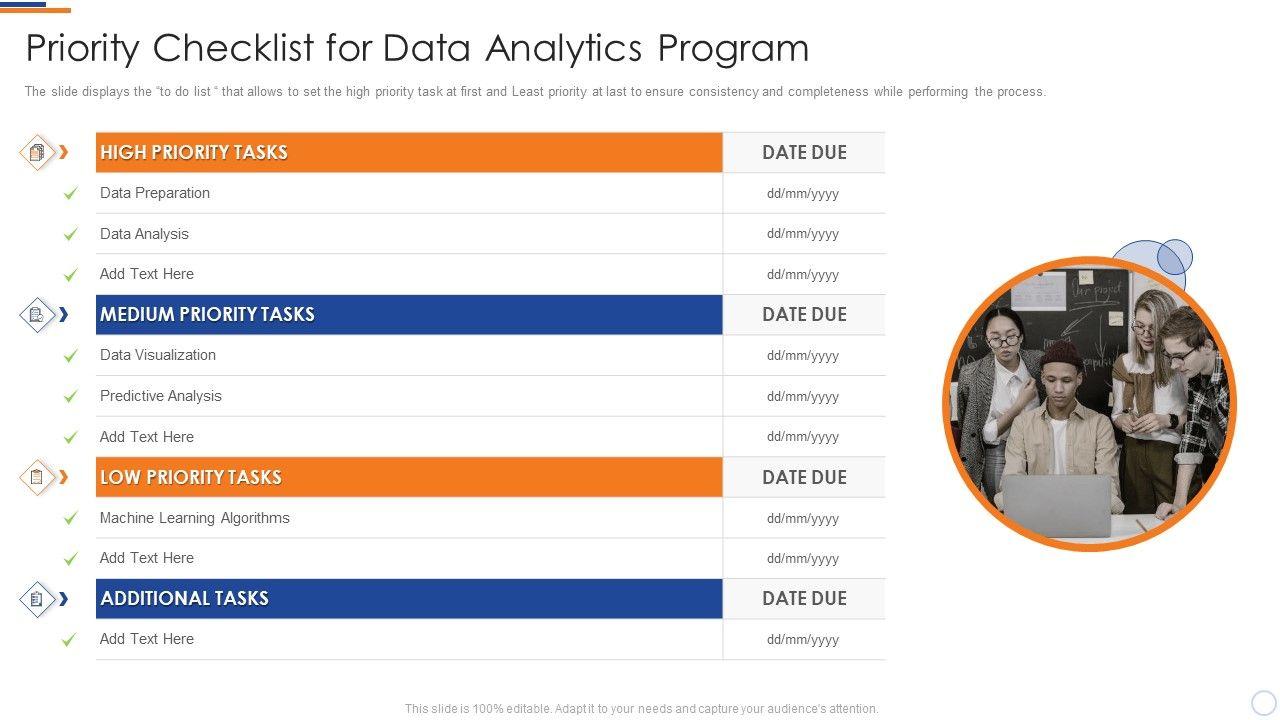The height and width of the screenshot is (720, 1280).
Task: Click the circle icon at bottom-right corner
Action: coord(1264,702)
